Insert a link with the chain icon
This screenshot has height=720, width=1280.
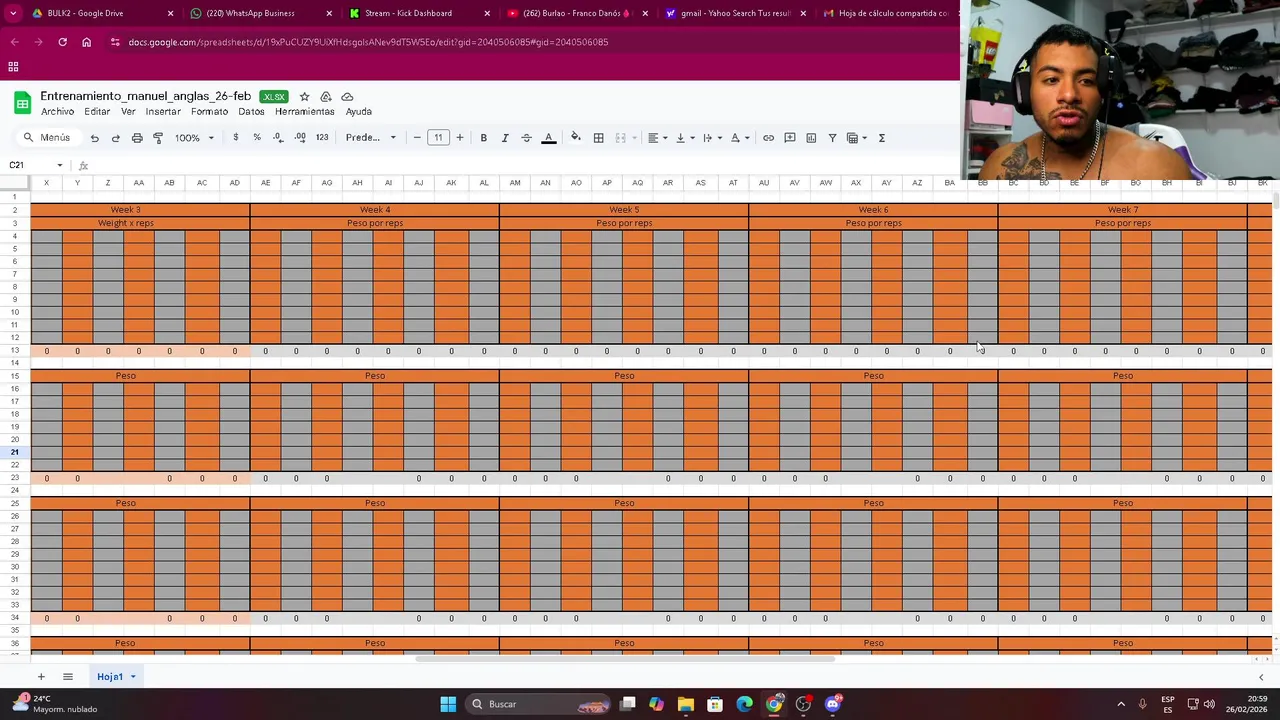tap(768, 138)
